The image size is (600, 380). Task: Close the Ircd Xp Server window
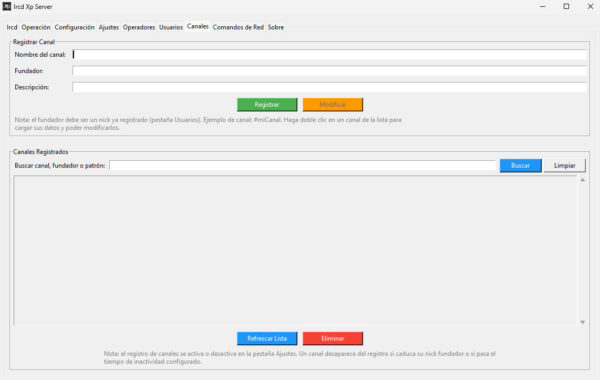click(590, 7)
